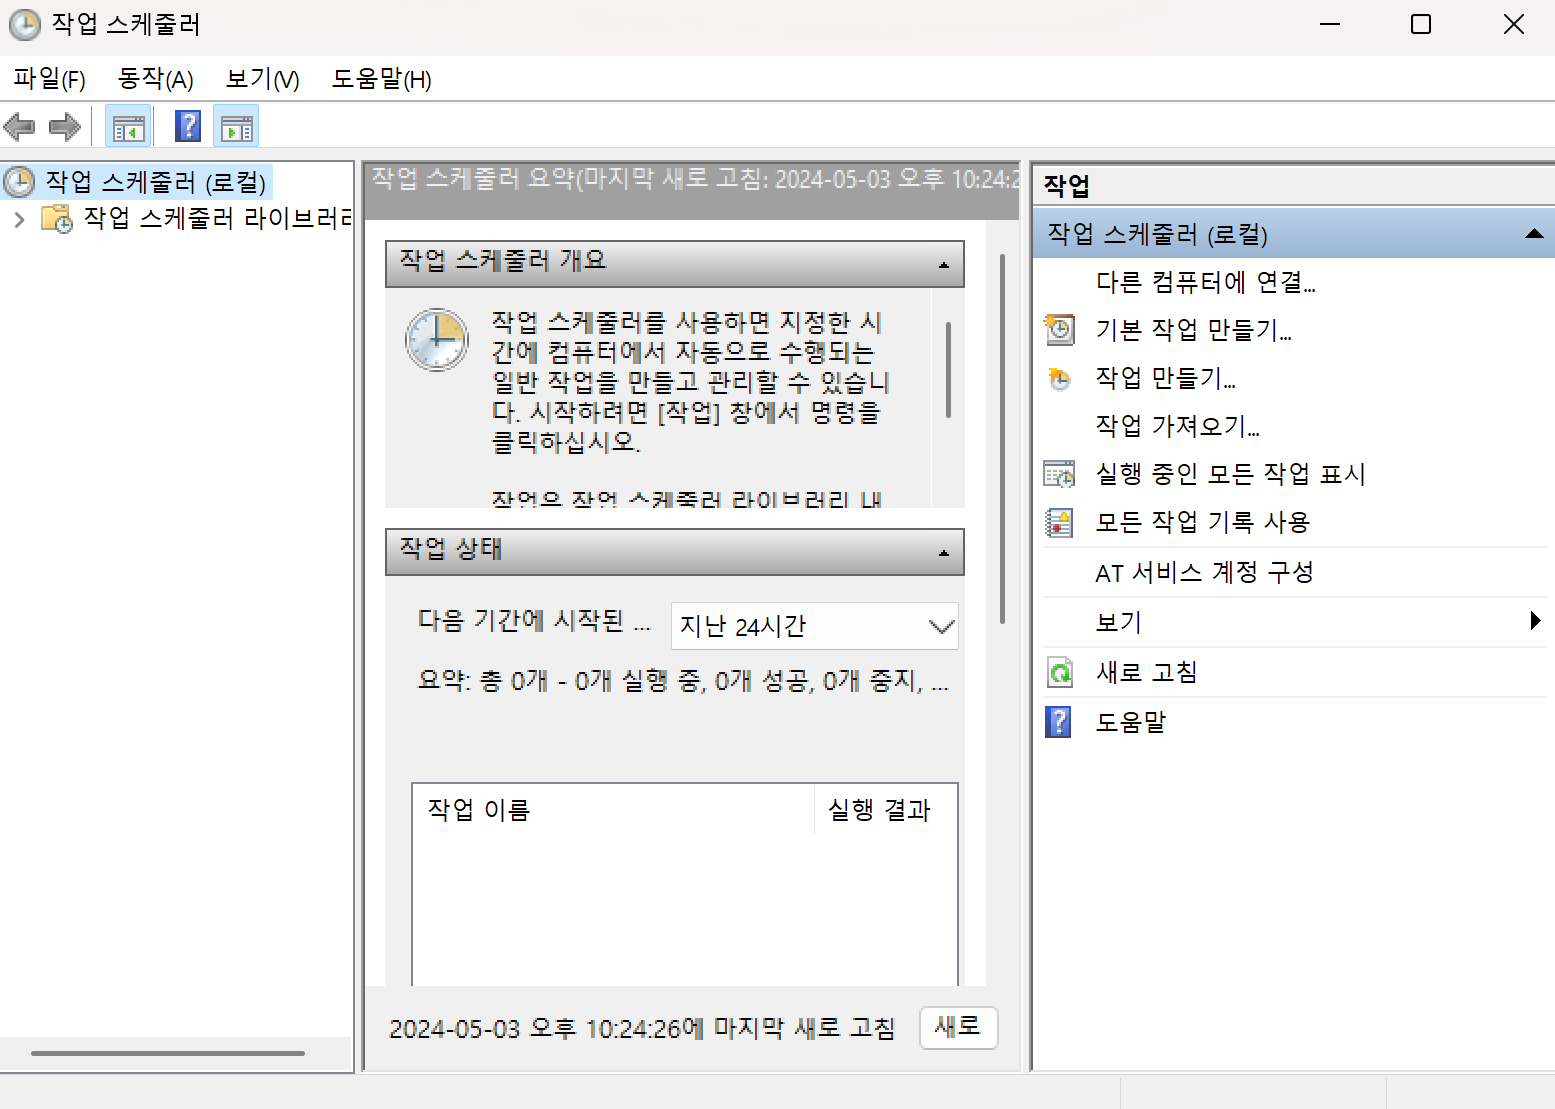
Task: Click the summary text 요약: 총 0개
Action: (x=683, y=682)
